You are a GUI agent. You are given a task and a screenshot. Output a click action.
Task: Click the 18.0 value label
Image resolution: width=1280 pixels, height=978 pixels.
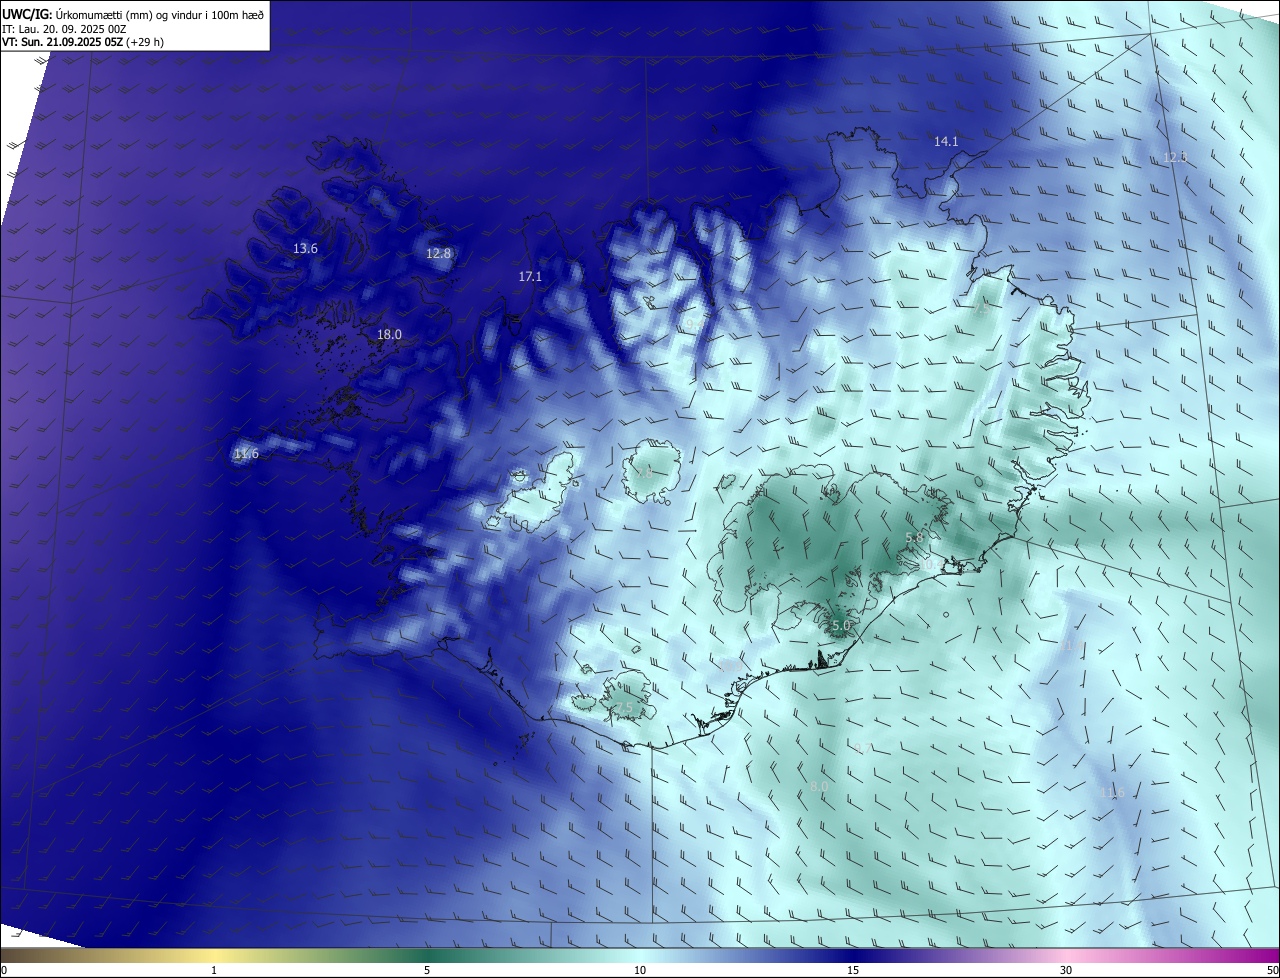(389, 335)
